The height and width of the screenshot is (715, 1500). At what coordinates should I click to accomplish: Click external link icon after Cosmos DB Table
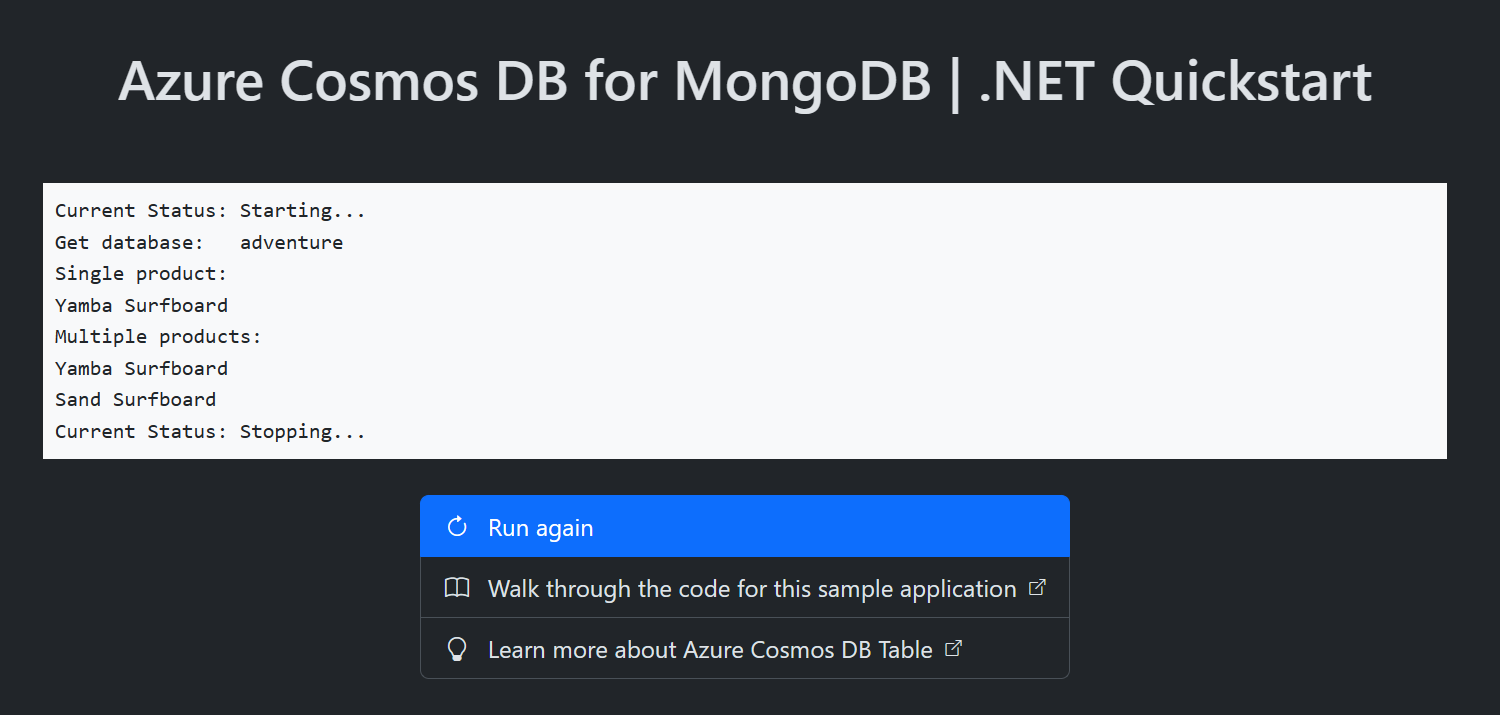tap(953, 649)
